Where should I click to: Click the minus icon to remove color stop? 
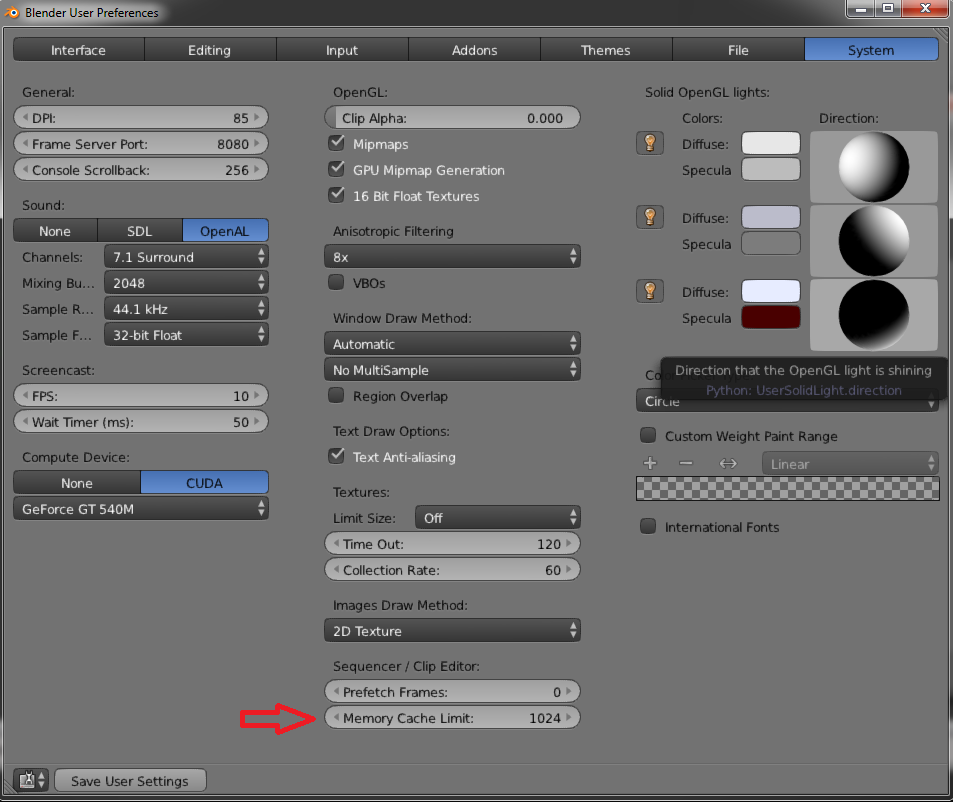(686, 463)
